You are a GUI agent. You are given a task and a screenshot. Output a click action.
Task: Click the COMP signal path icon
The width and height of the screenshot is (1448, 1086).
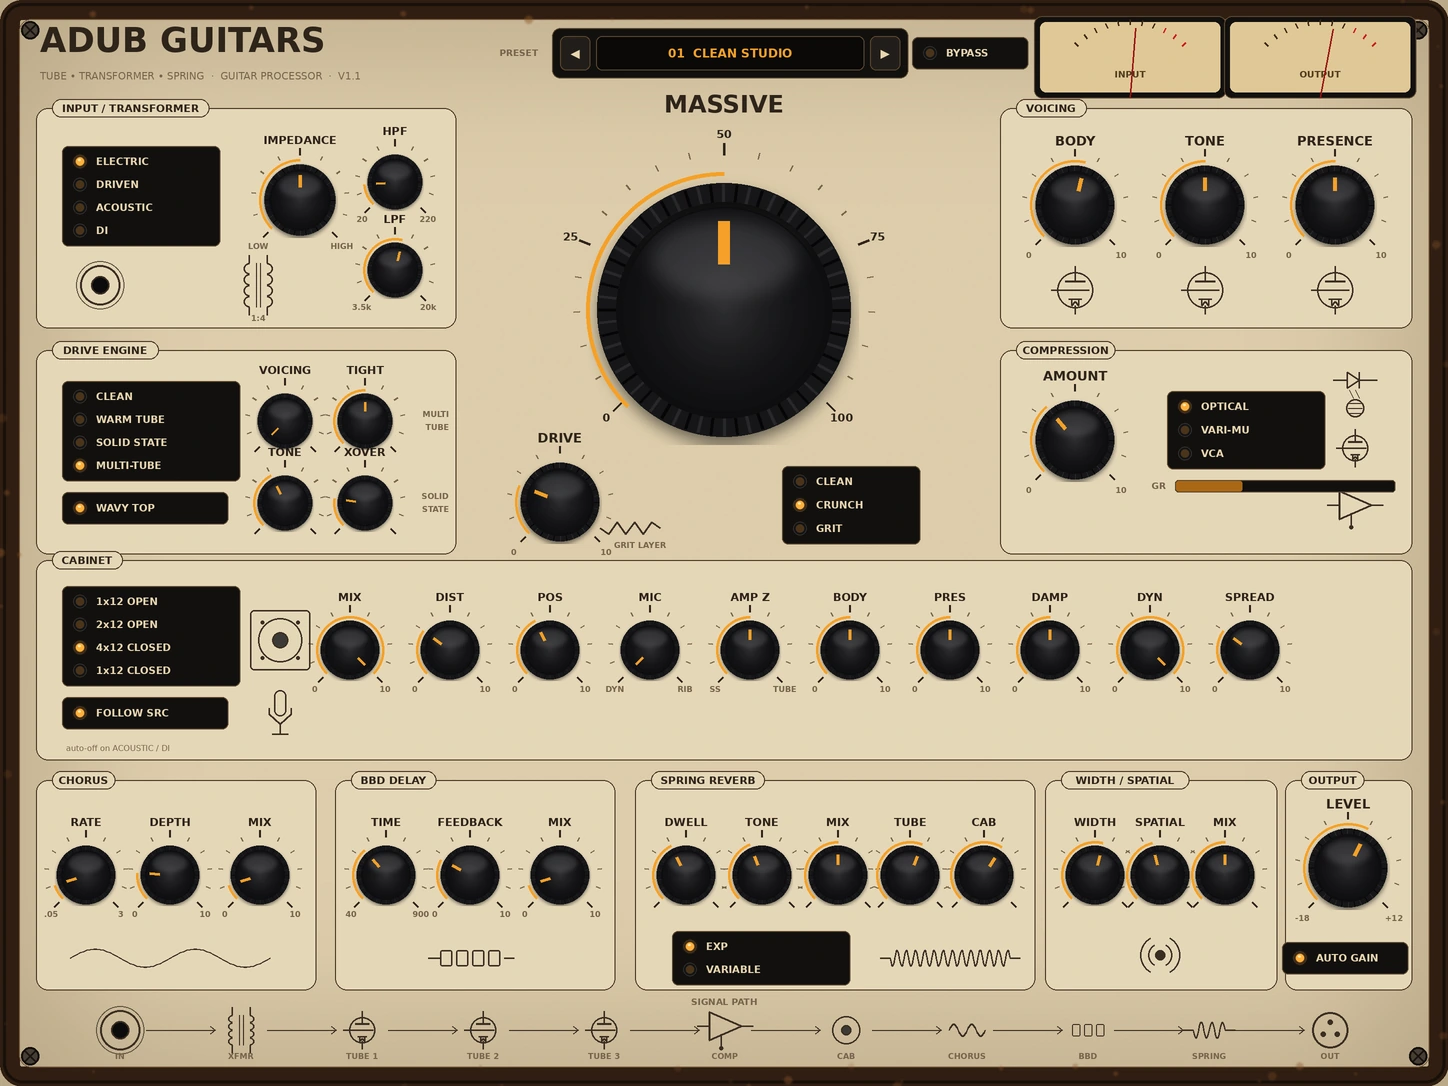point(724,1027)
